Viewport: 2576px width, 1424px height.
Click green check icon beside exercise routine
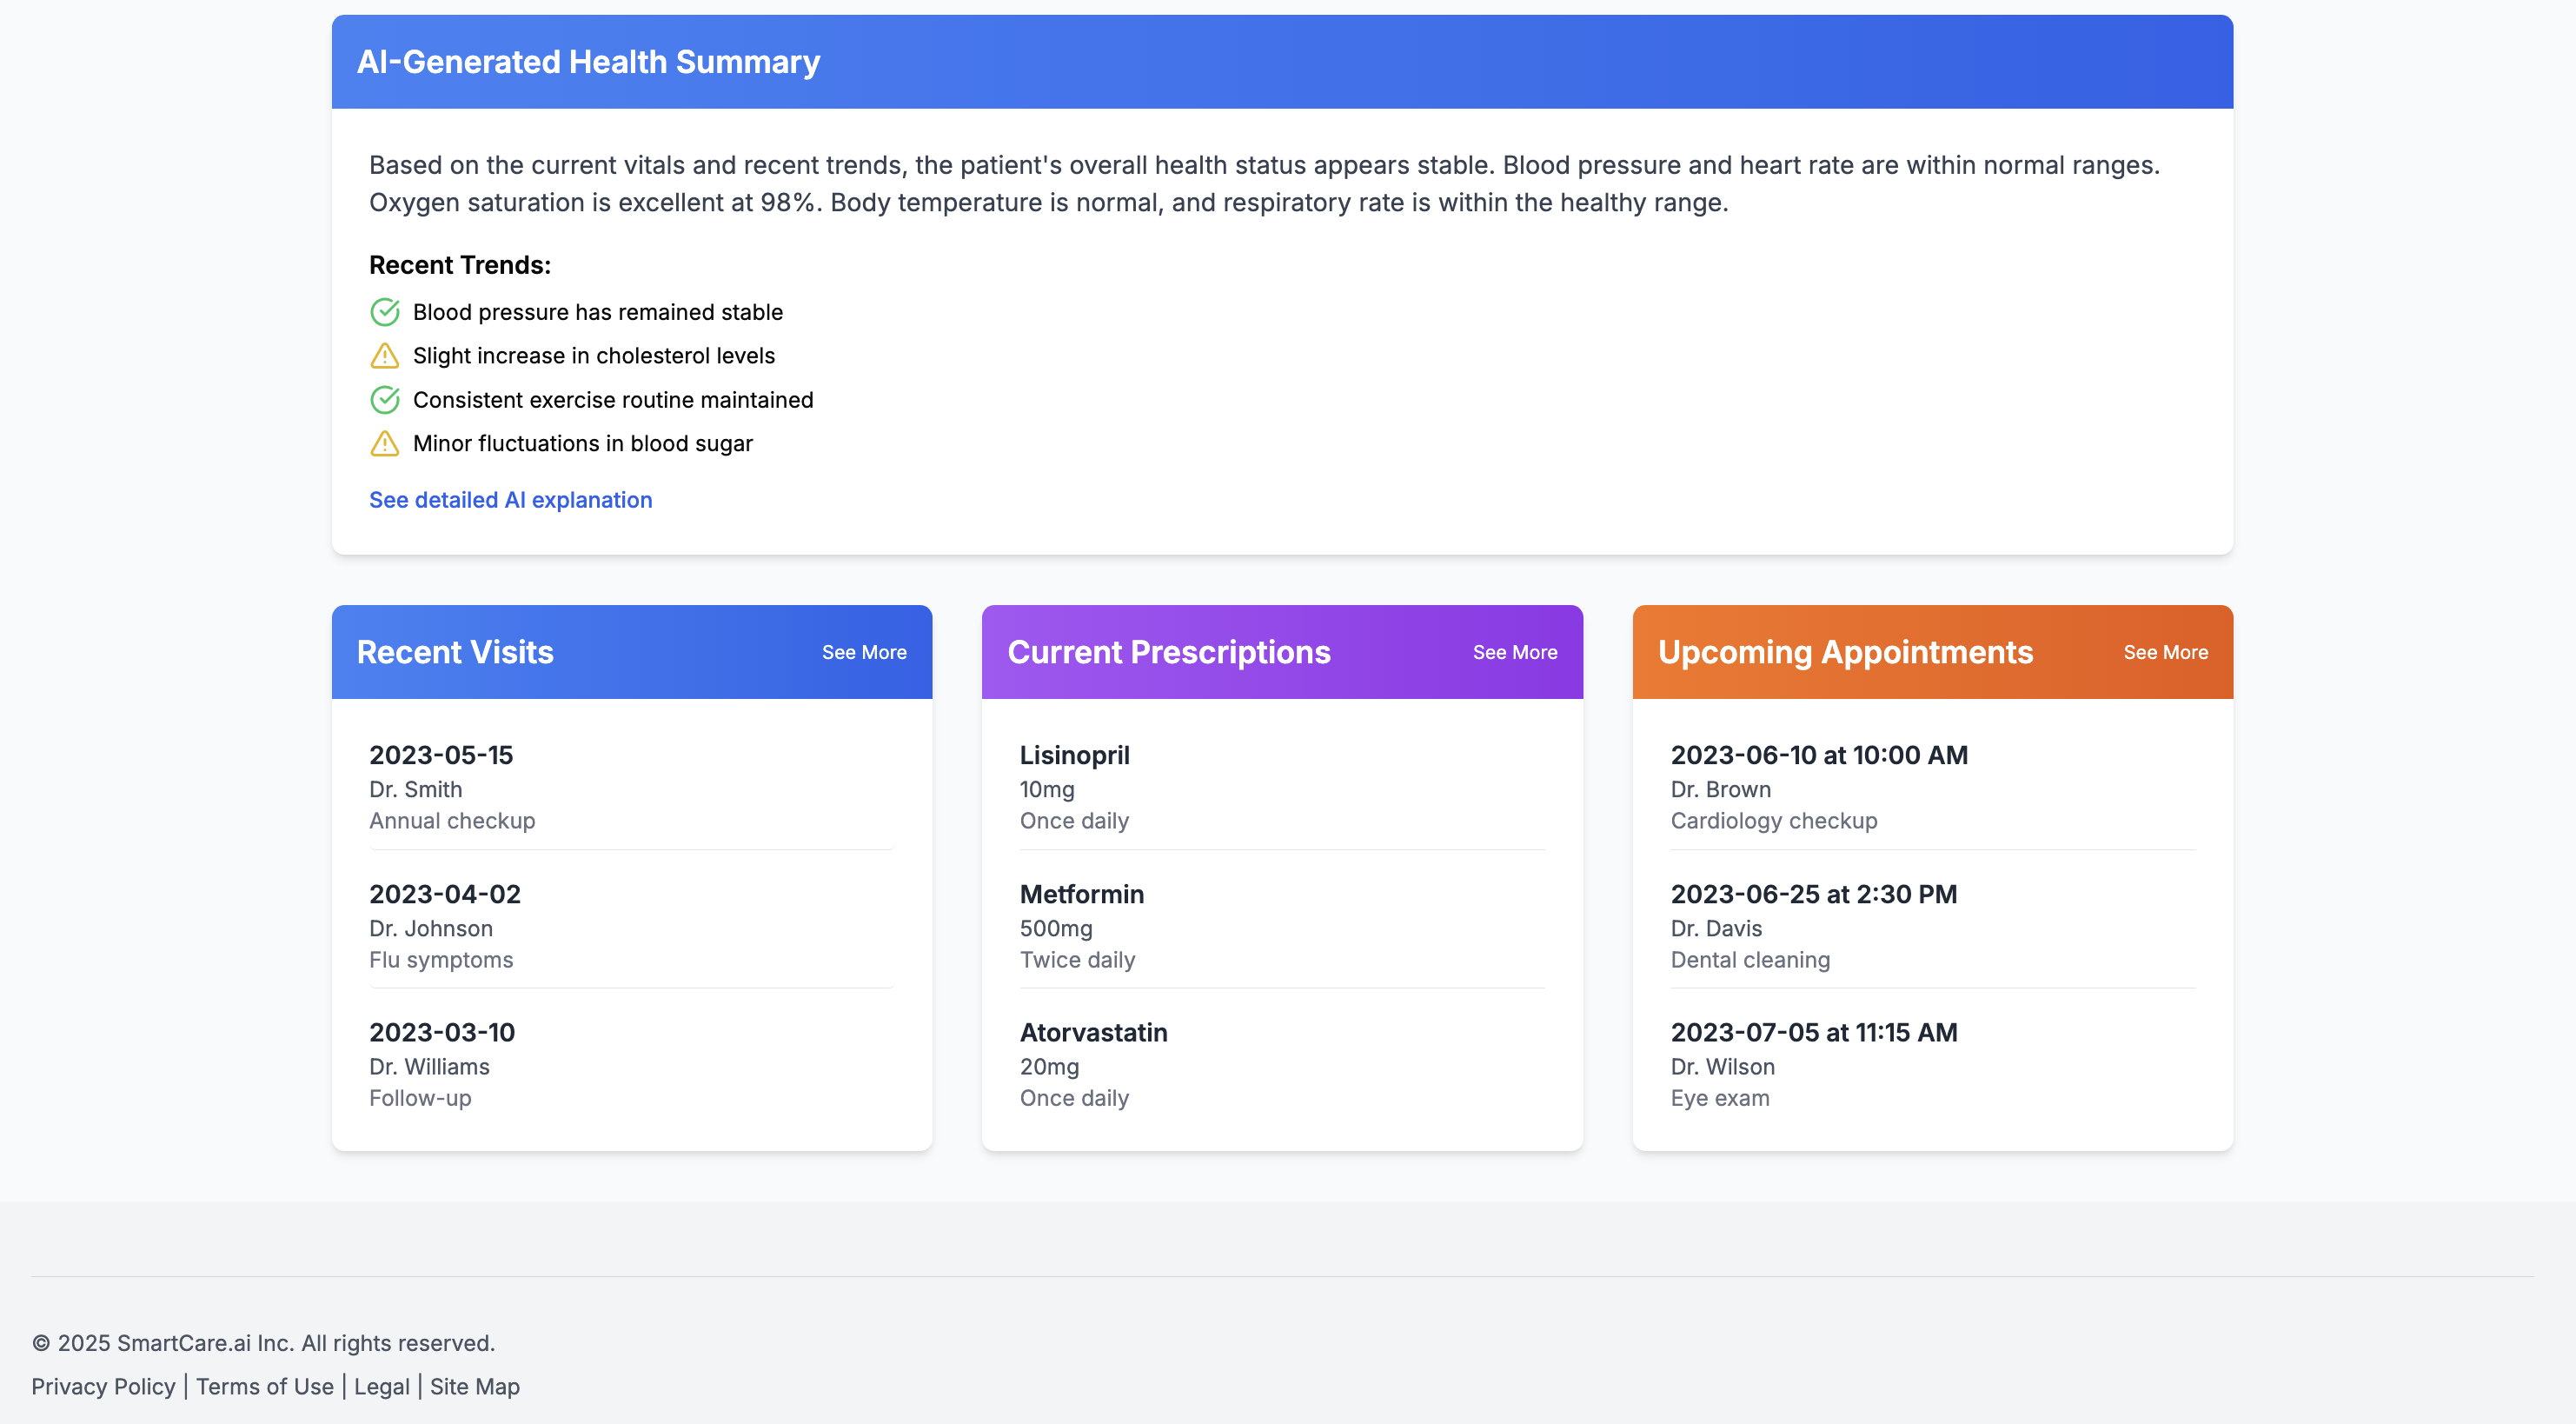point(384,400)
